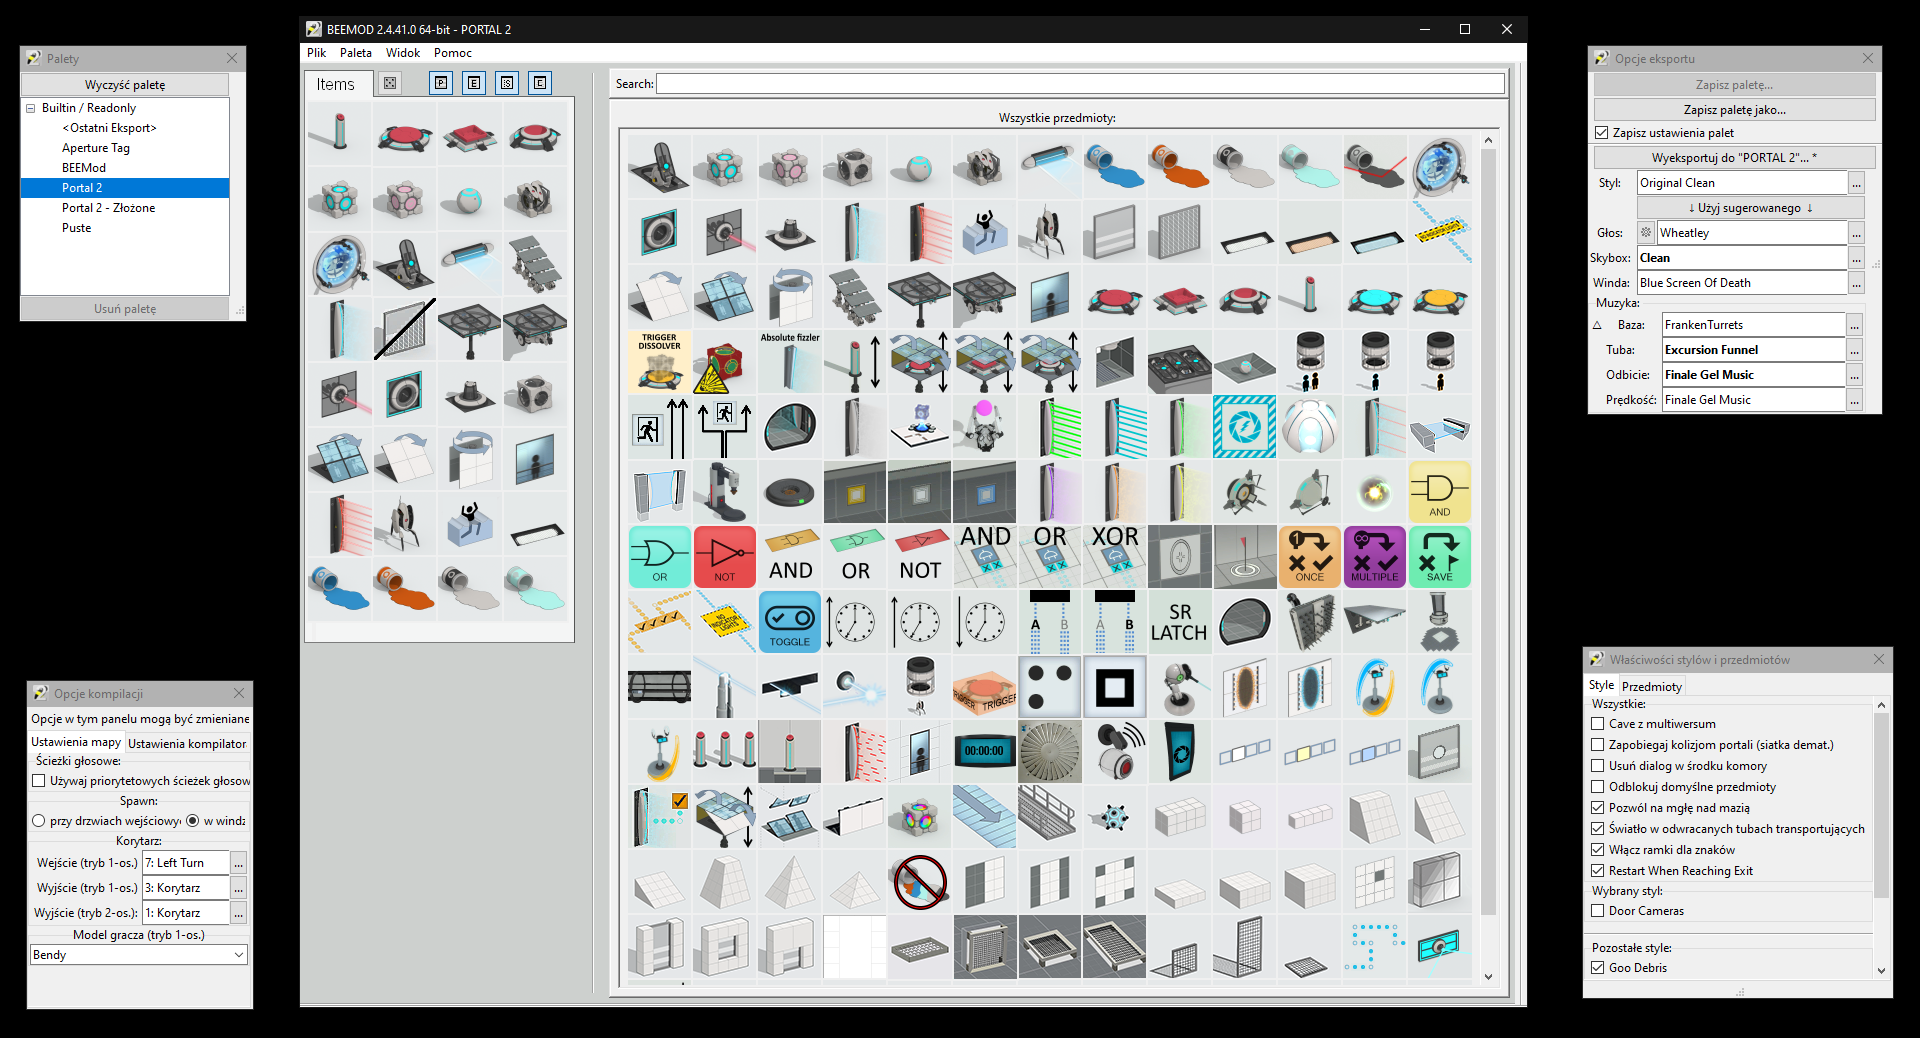
Task: Open the Paleta menu
Action: 356,53
